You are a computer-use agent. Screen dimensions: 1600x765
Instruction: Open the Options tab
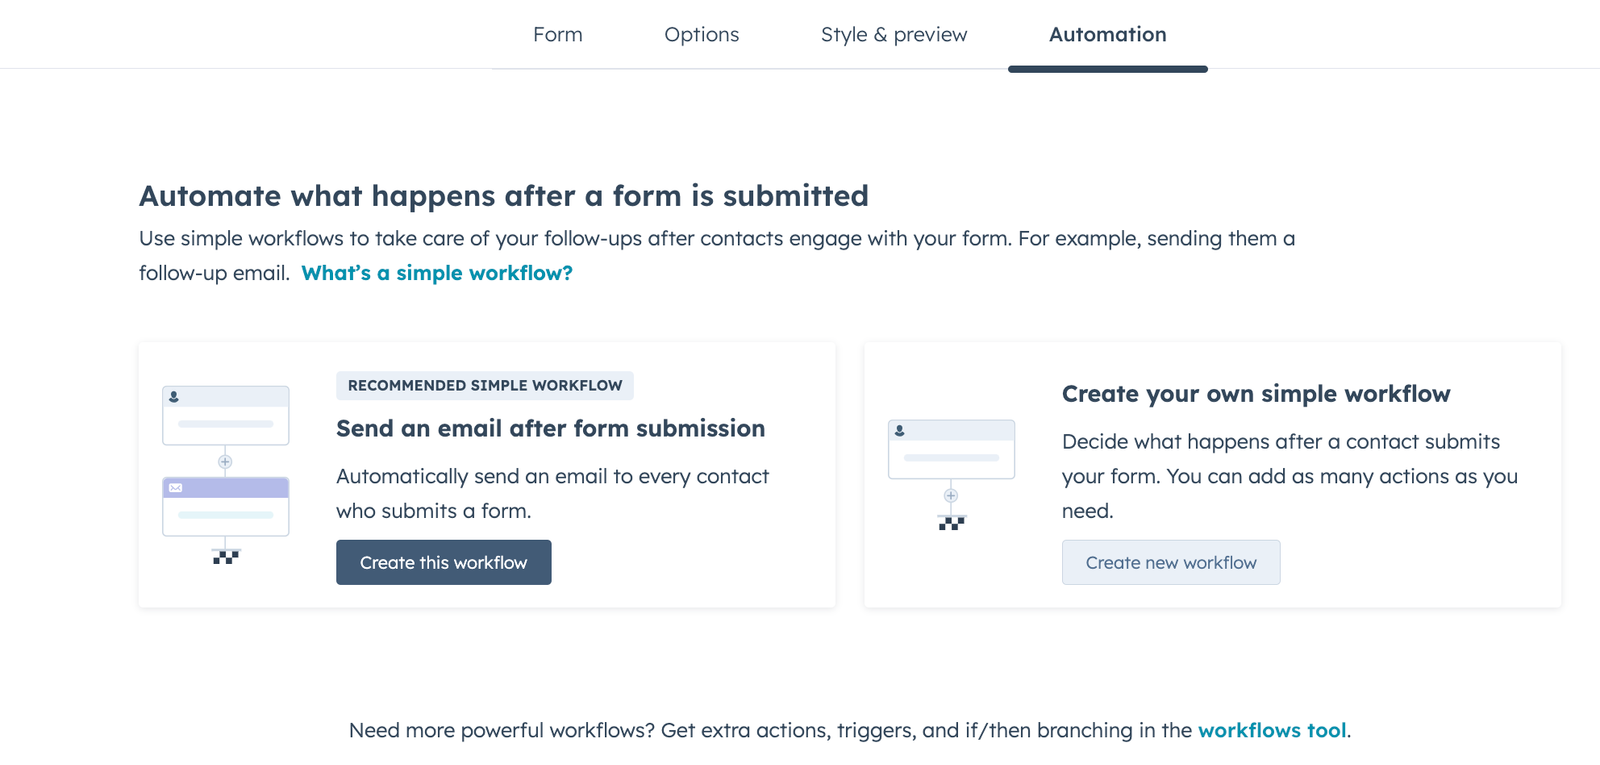[701, 34]
